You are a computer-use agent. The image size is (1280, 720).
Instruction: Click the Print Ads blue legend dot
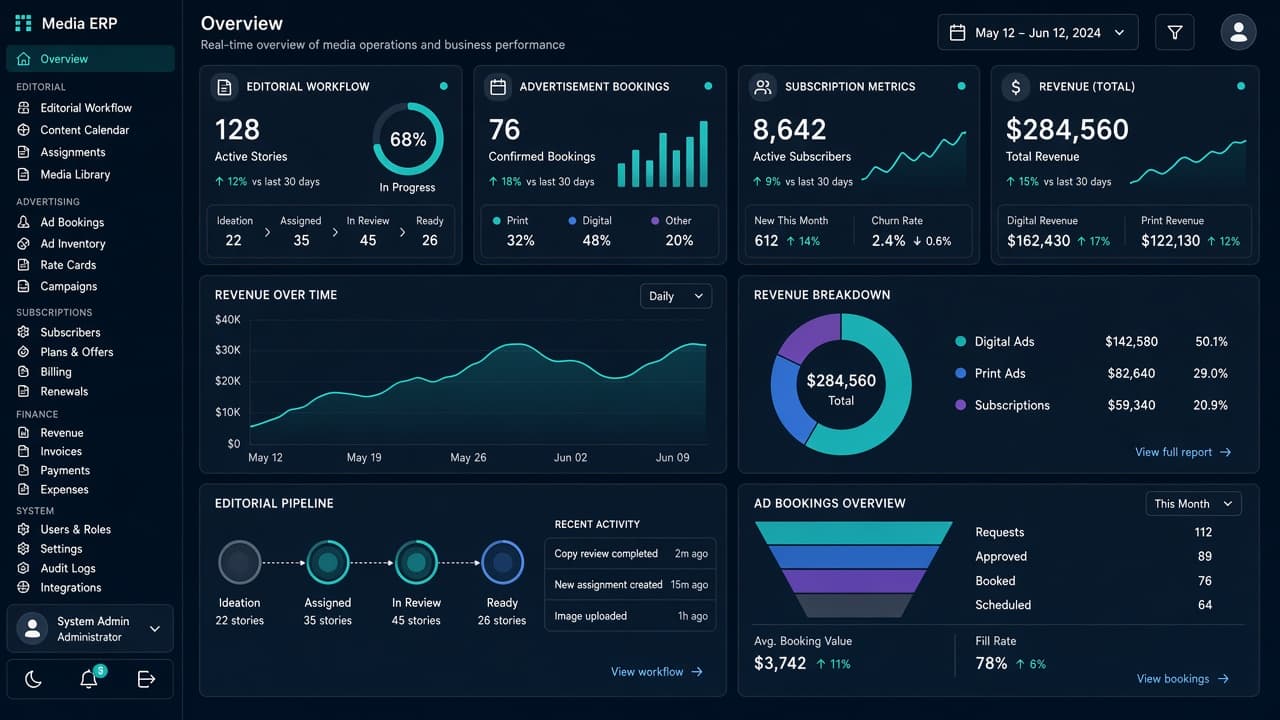point(961,373)
